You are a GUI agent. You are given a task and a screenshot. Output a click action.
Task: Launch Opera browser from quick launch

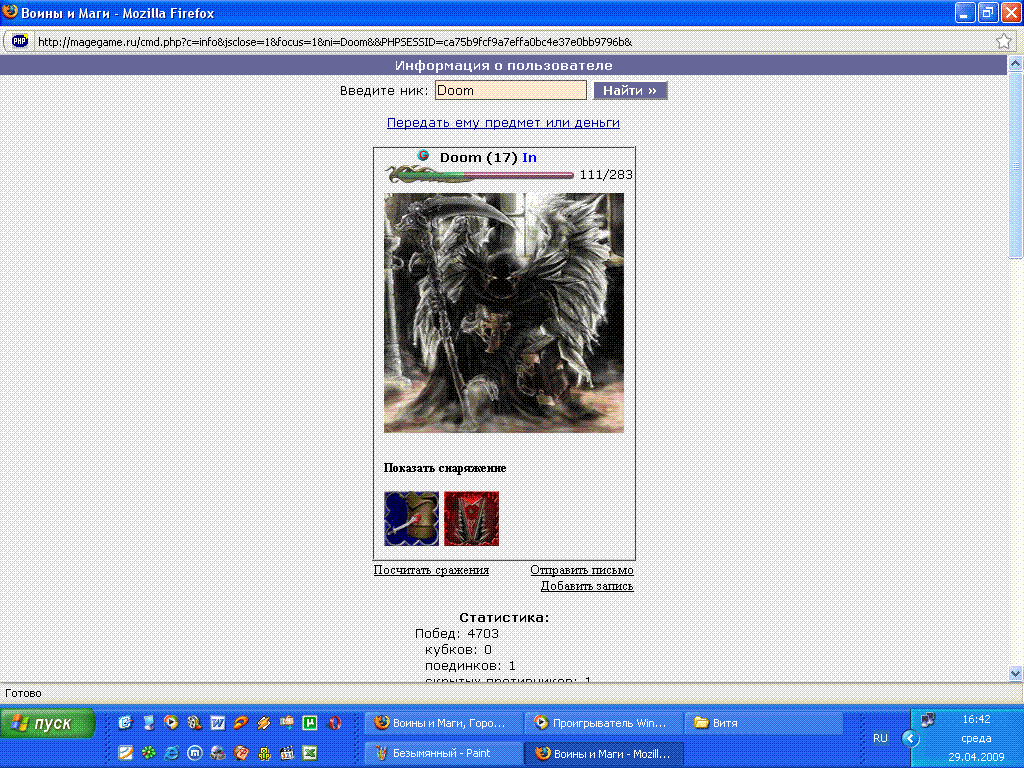tap(334, 722)
